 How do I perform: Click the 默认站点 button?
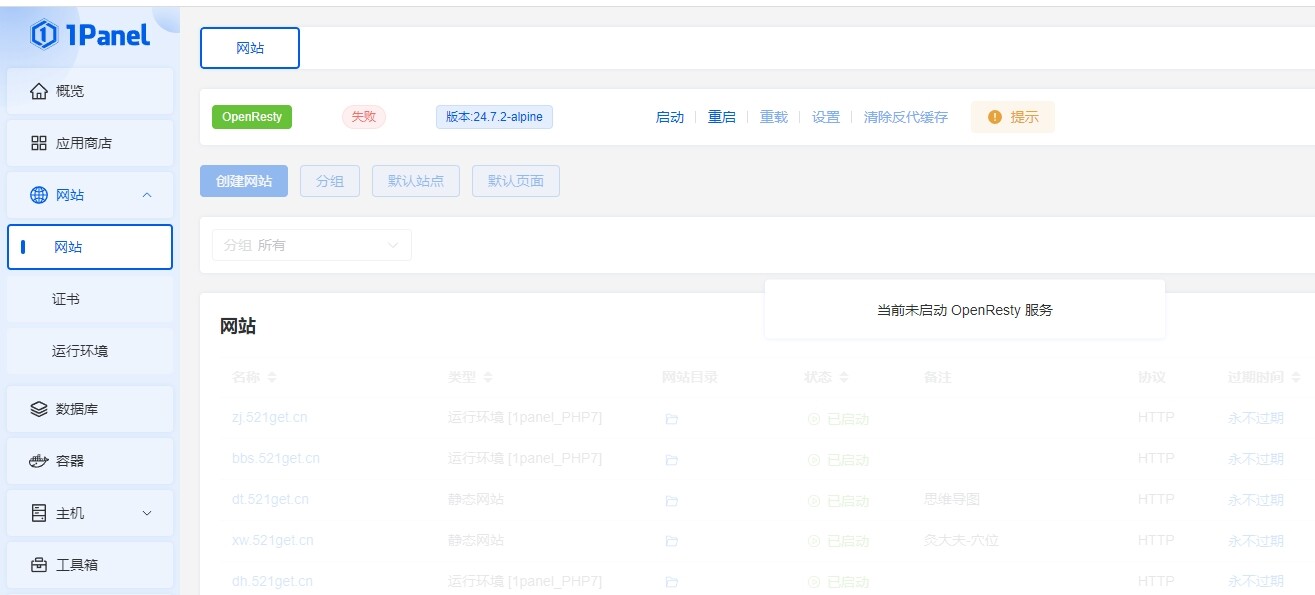416,181
